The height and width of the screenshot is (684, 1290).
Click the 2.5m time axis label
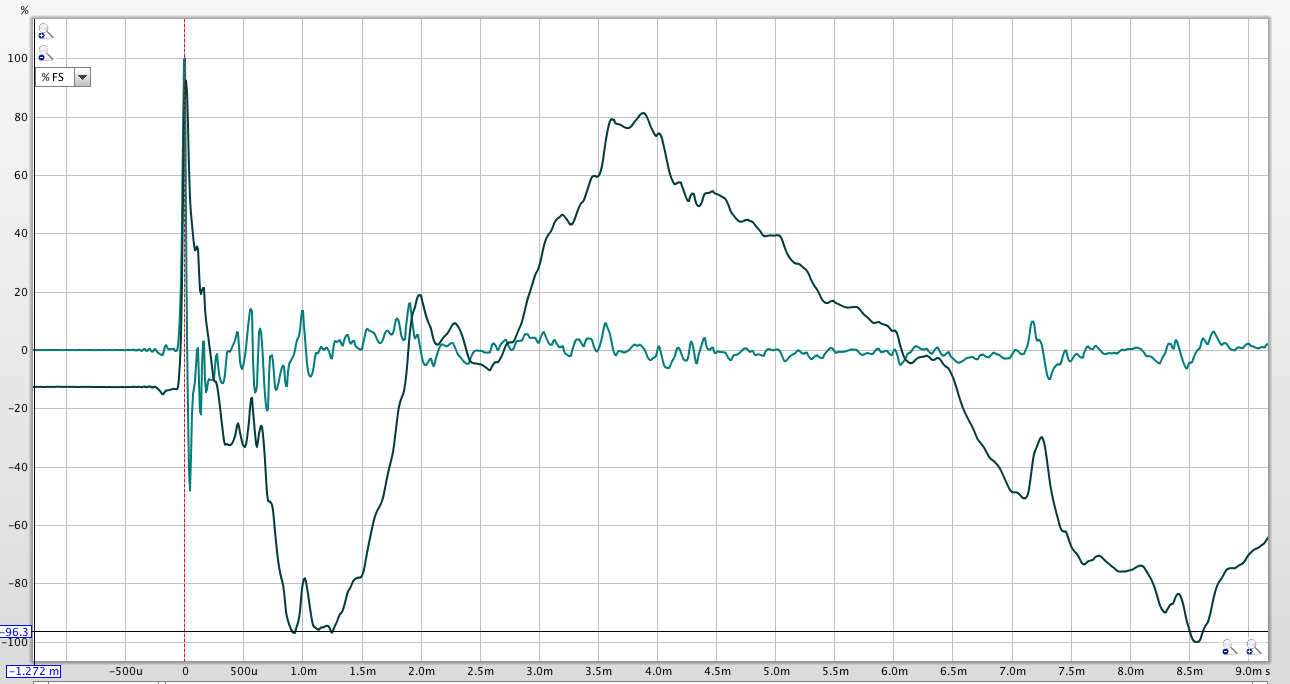(480, 671)
